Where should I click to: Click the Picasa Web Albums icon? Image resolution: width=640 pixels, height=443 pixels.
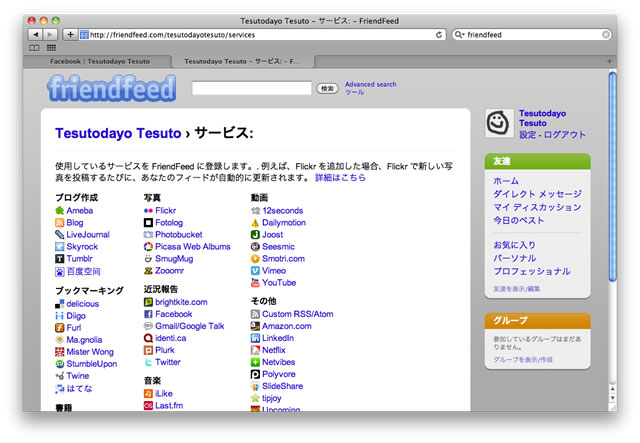coord(148,247)
